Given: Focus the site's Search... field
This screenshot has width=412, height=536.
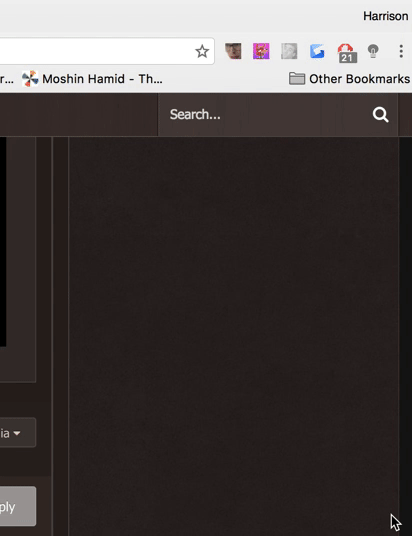Looking at the screenshot, I should pyautogui.click(x=265, y=115).
